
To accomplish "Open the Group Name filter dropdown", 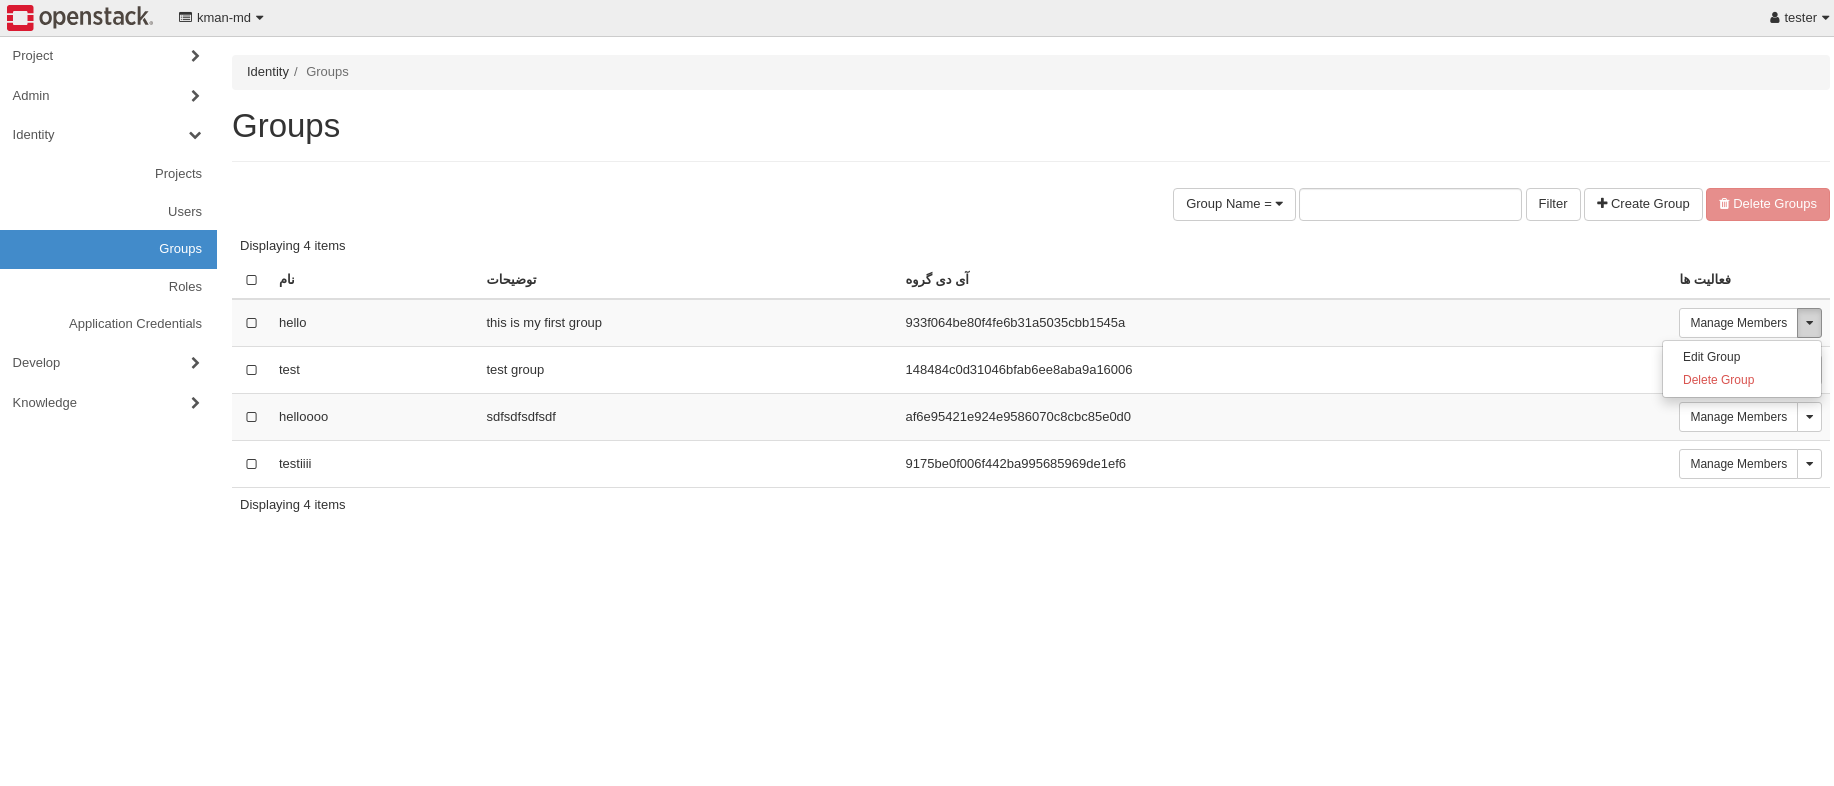I will coord(1234,204).
